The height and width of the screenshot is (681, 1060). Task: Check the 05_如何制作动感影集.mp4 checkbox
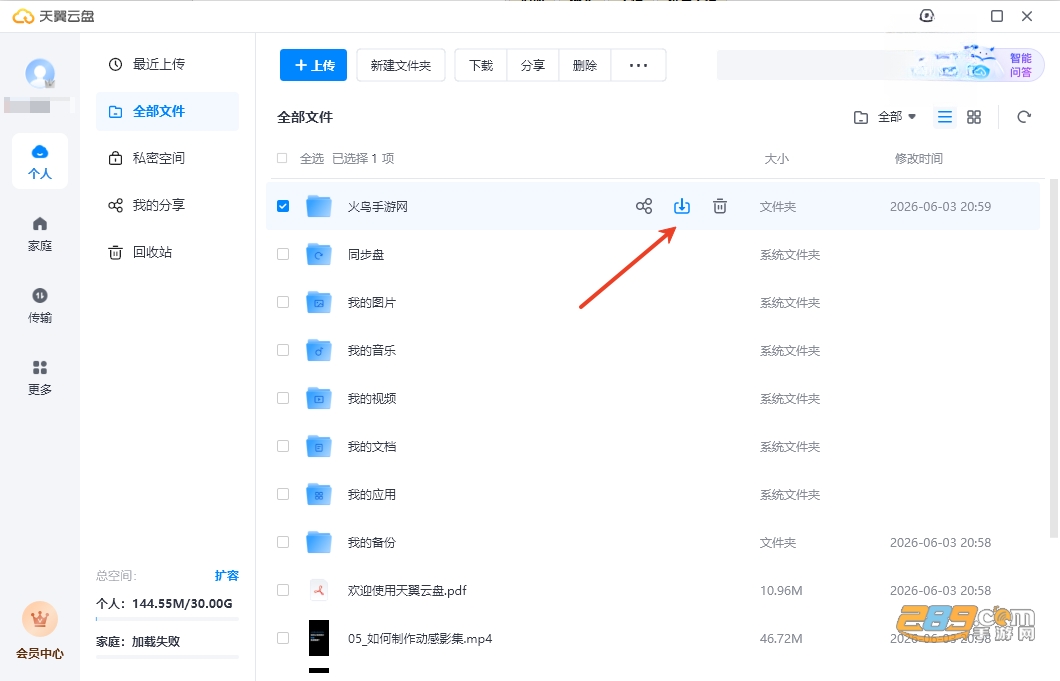tap(283, 638)
